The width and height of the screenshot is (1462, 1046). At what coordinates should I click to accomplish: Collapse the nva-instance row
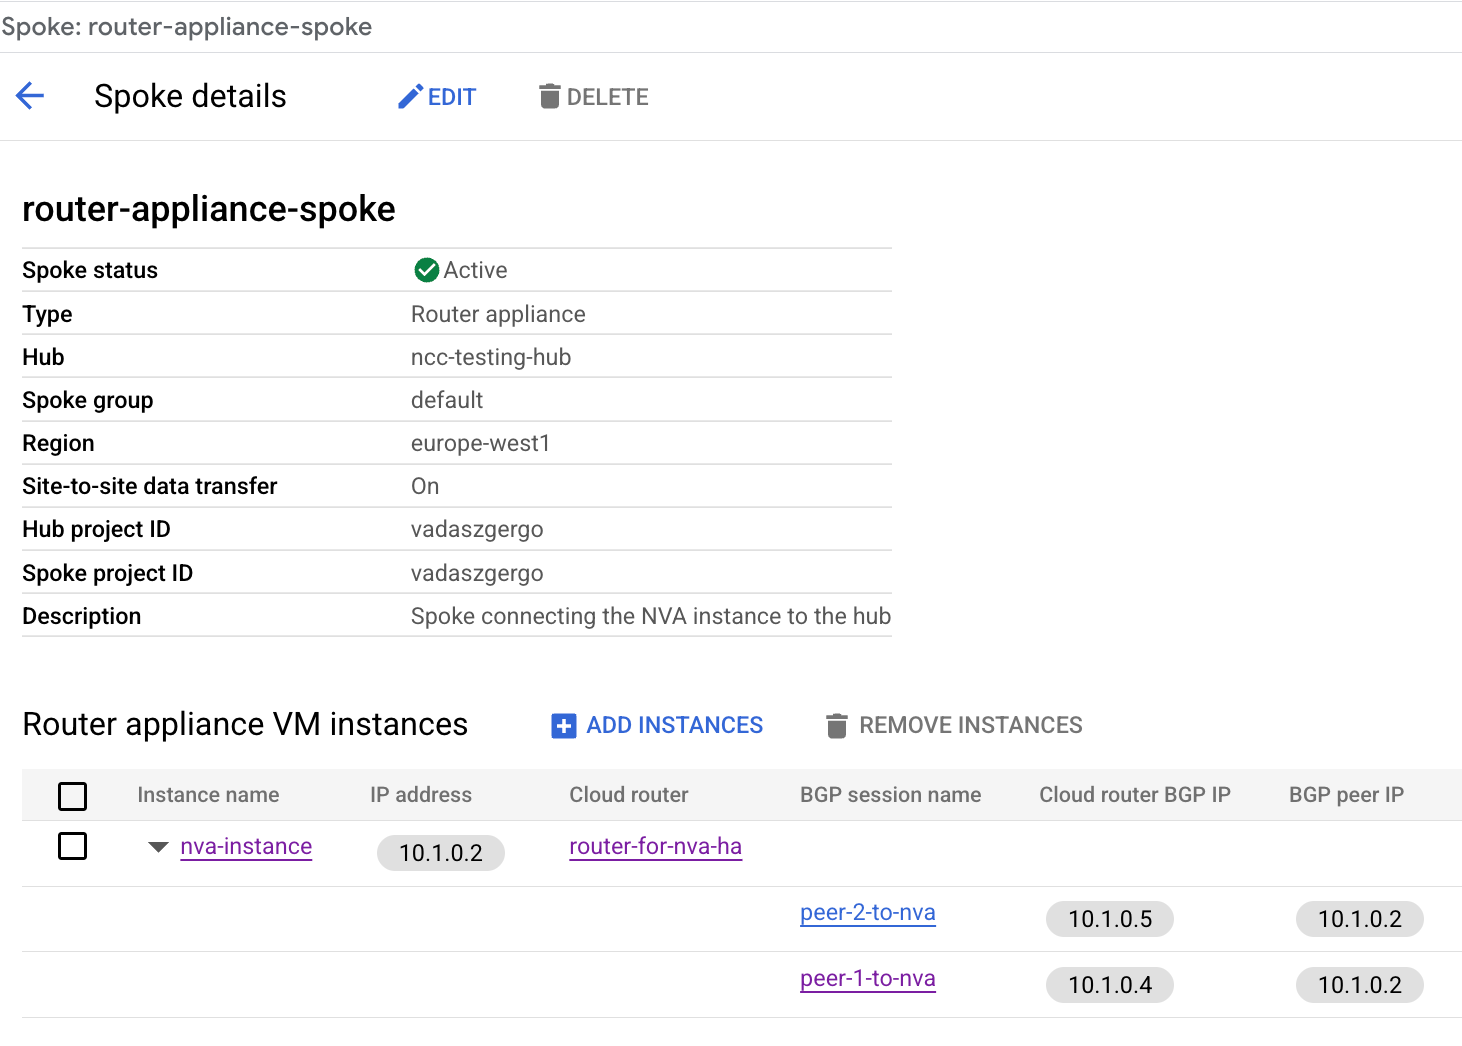click(x=158, y=847)
